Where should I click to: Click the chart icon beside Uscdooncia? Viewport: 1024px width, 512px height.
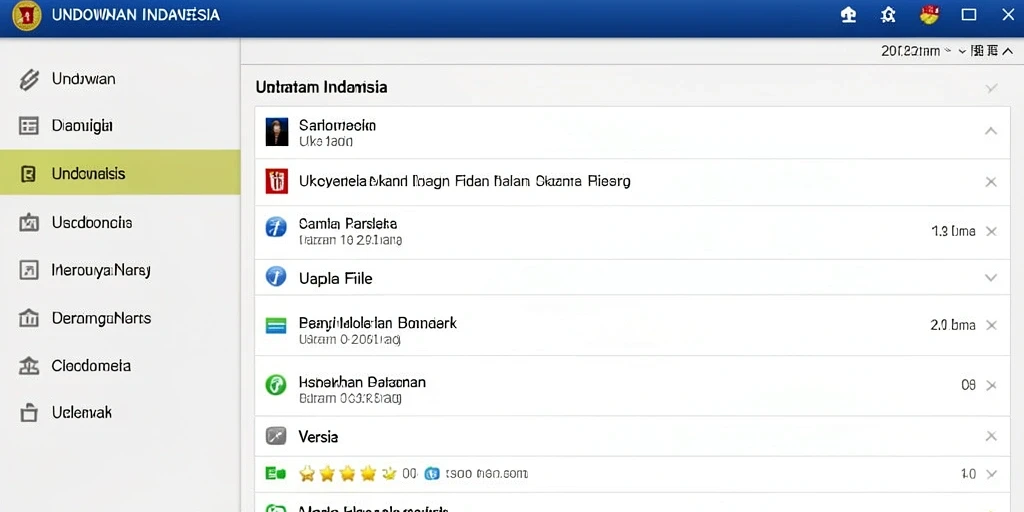coord(29,223)
